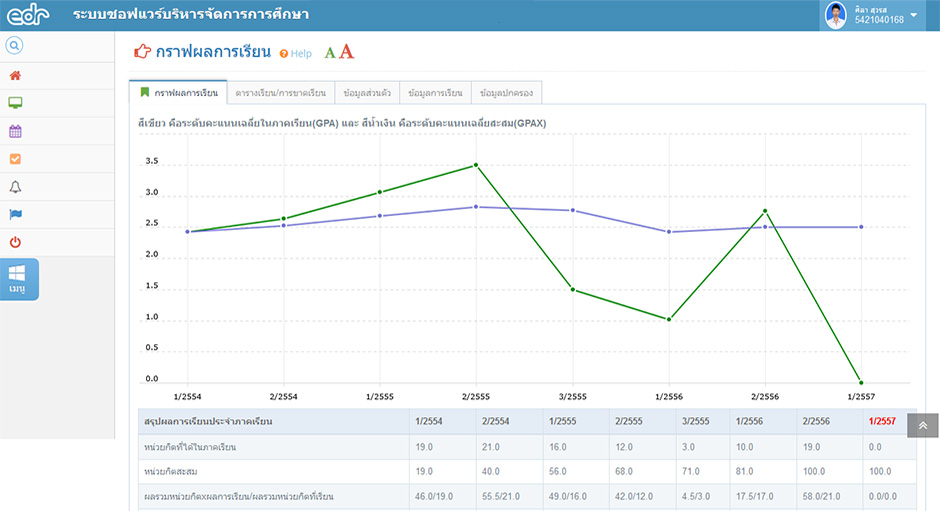The image size is (940, 511).
Task: Click scroll-to-top double chevron button
Action: [923, 425]
